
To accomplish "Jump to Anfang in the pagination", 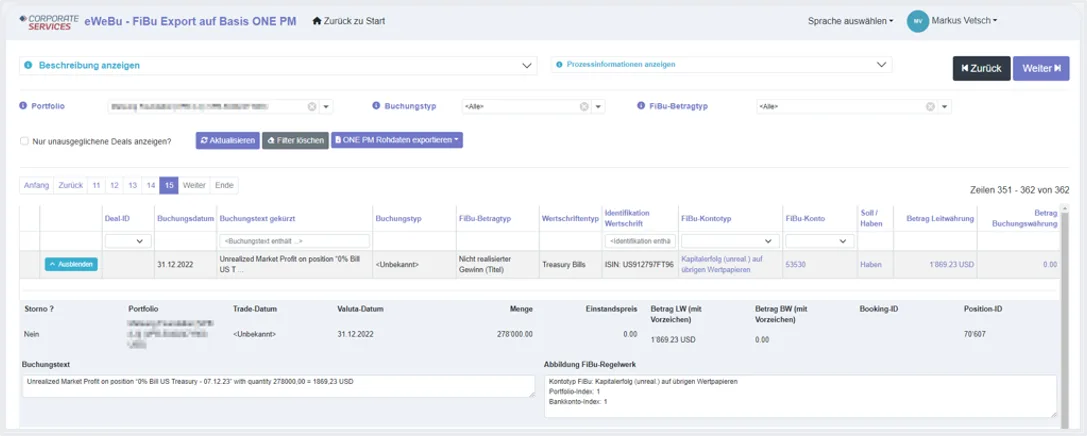I will [36, 186].
